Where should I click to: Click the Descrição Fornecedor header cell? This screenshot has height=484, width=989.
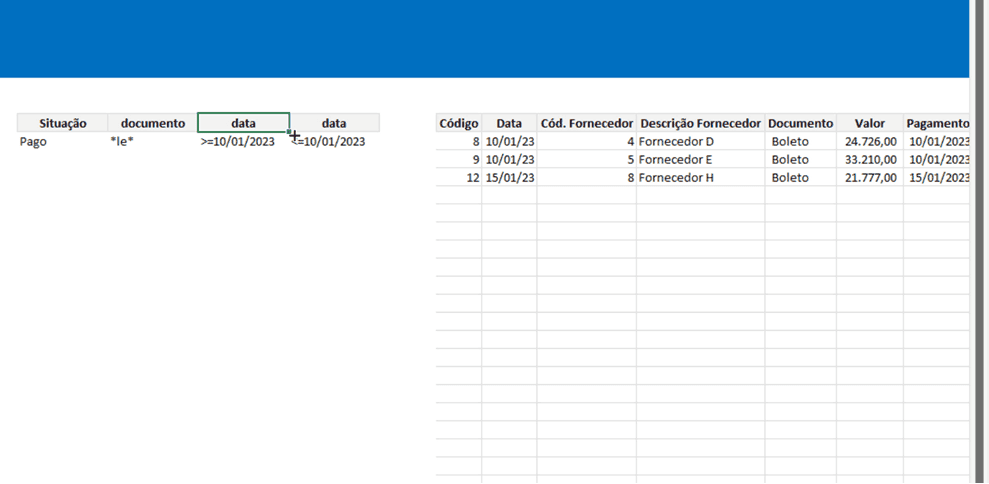tap(700, 123)
